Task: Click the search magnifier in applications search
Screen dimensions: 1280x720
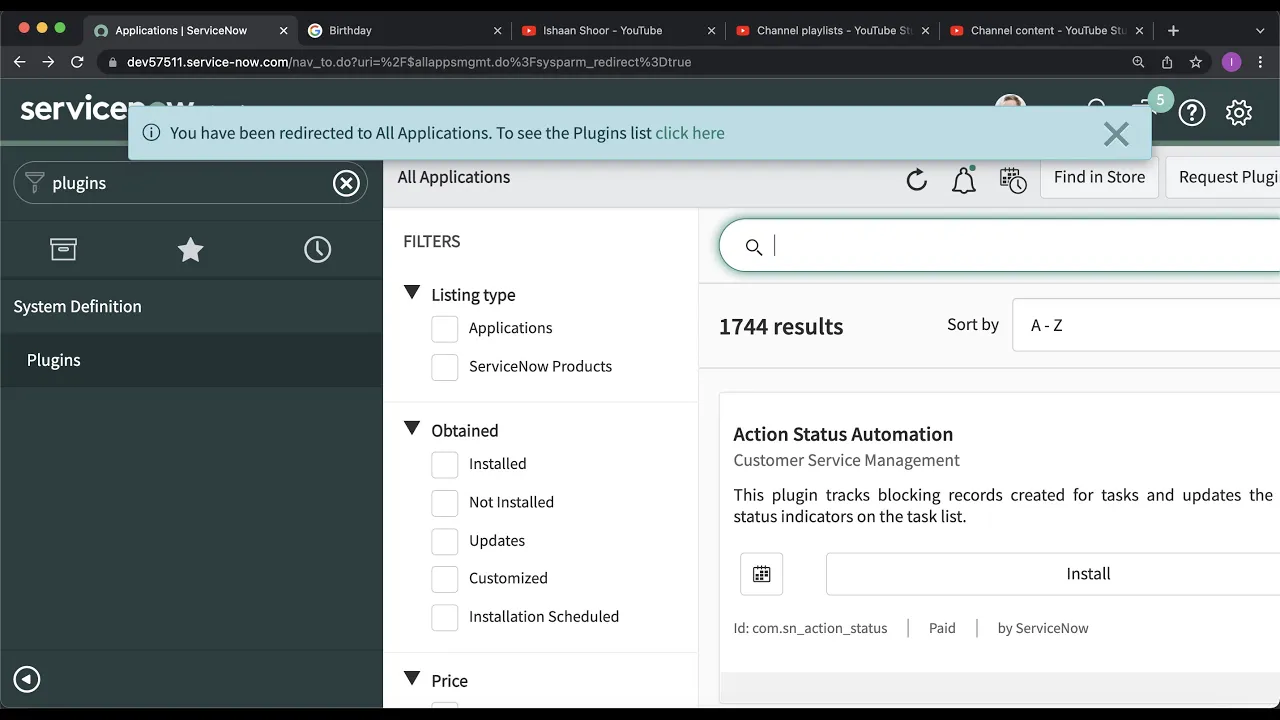Action: click(x=754, y=247)
